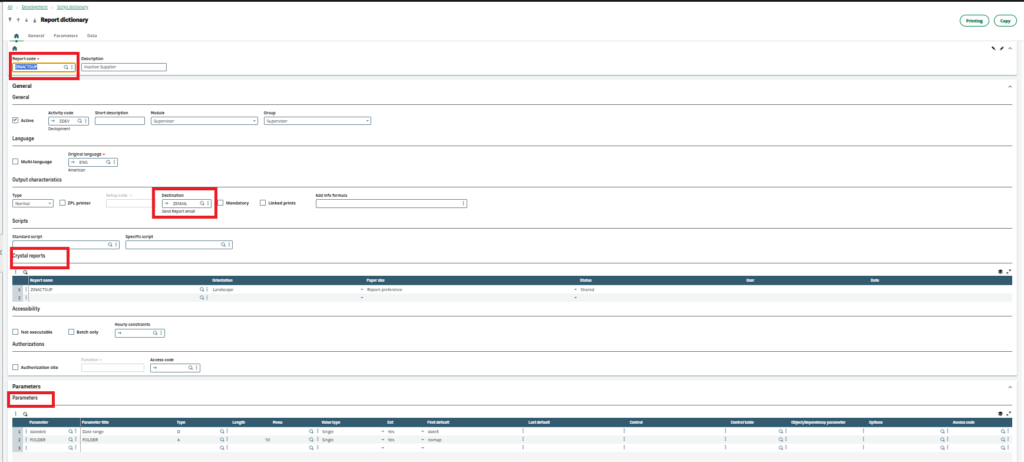Search Access code lookup icon
1024x462 pixels.
coord(190,368)
